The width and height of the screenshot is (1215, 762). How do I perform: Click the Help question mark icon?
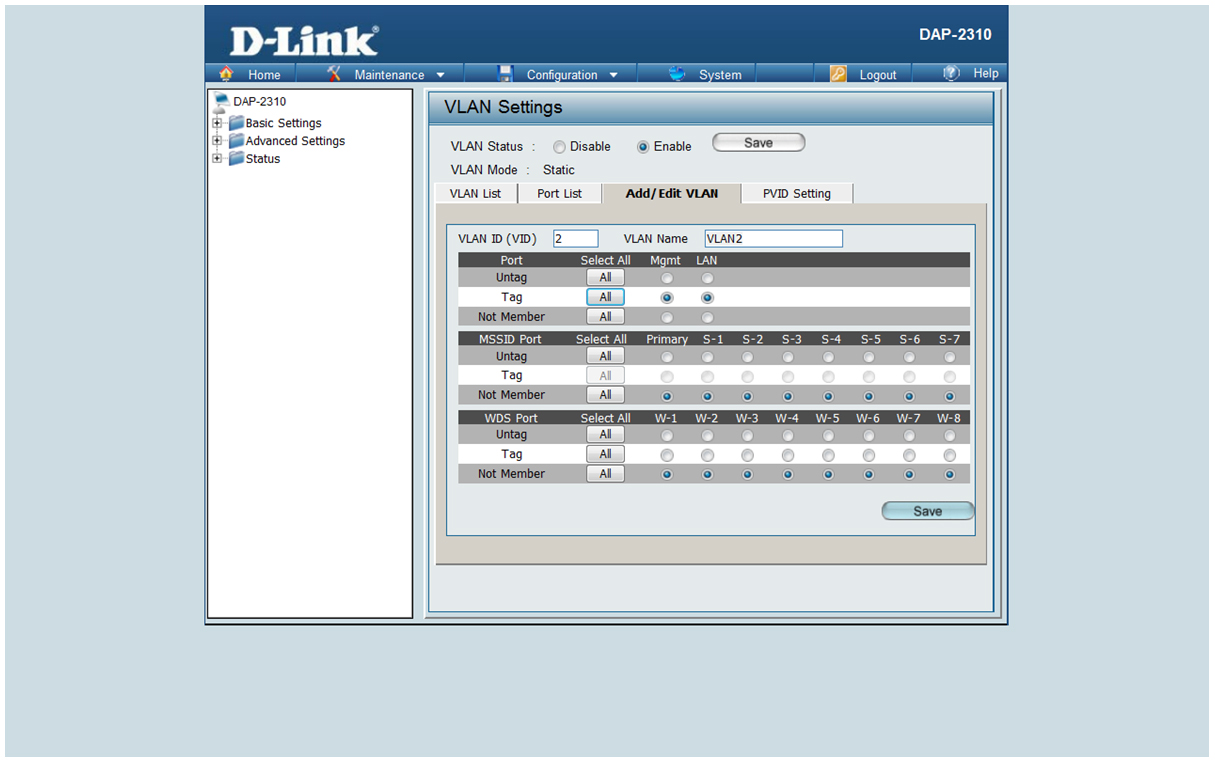click(952, 74)
